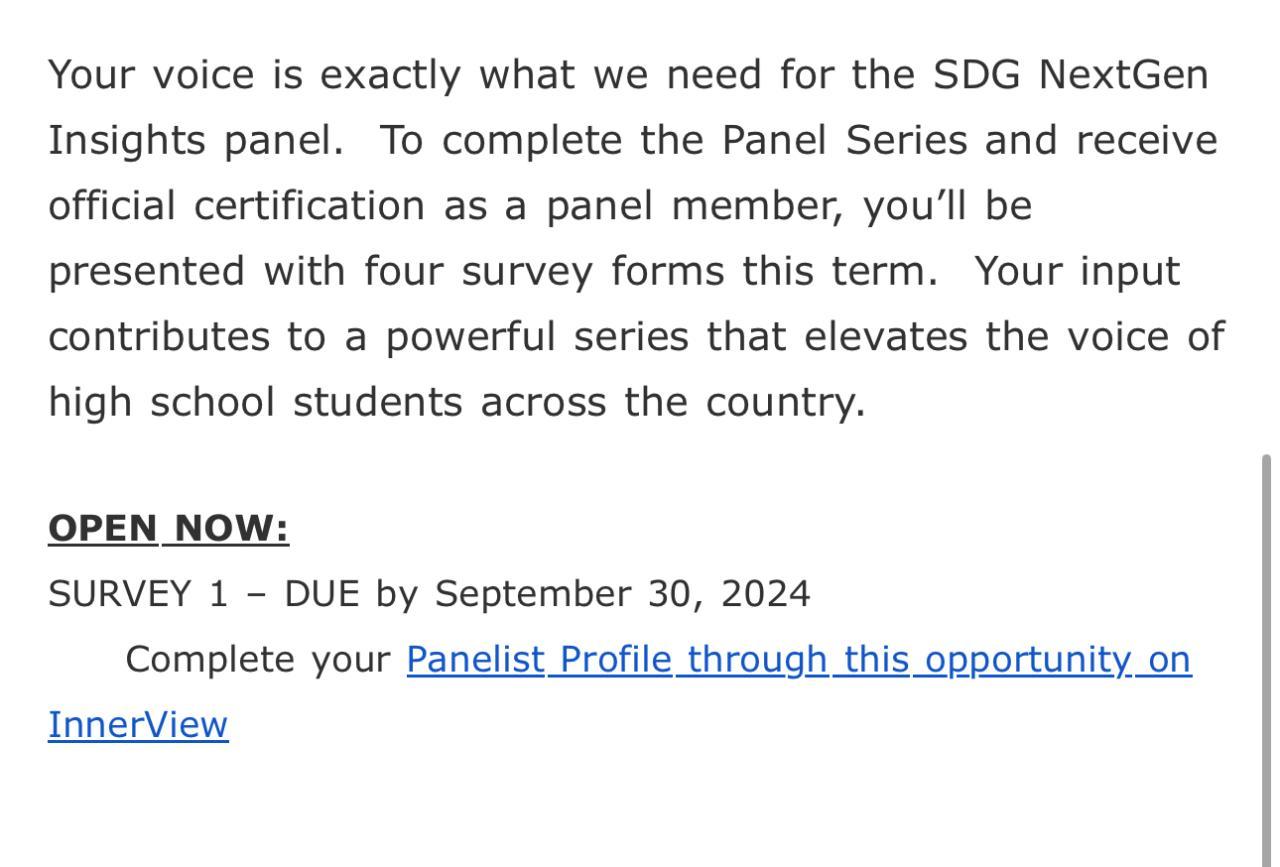The width and height of the screenshot is (1280, 867).
Task: Click the words 'Your input'
Action: point(1077,271)
